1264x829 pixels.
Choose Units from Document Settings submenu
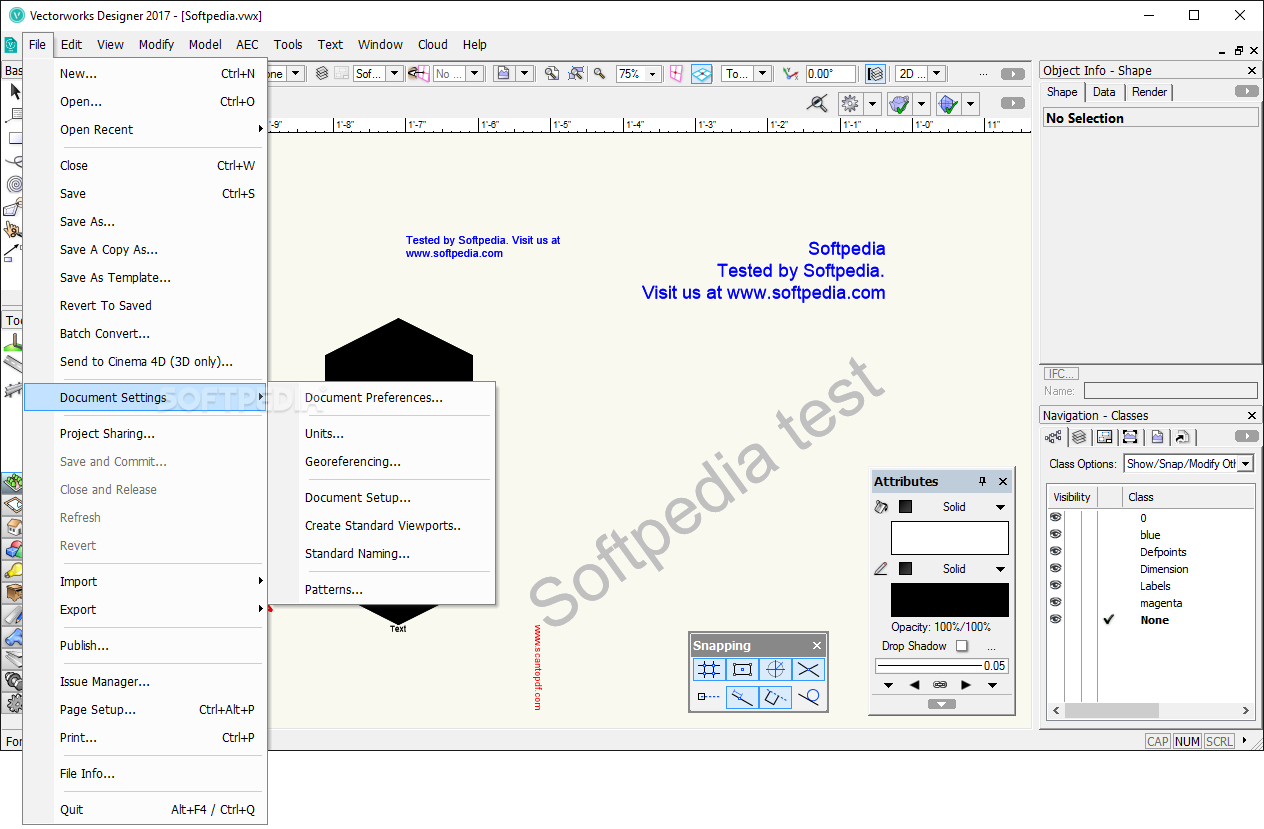[x=324, y=433]
